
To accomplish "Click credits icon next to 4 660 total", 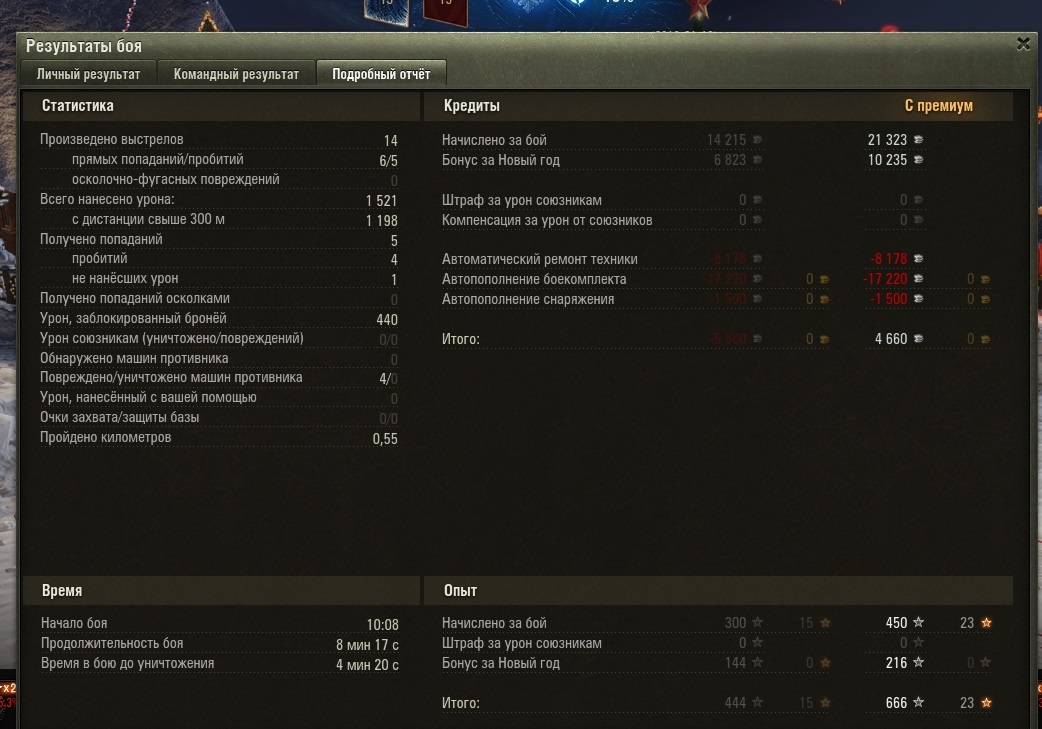I will click(918, 339).
